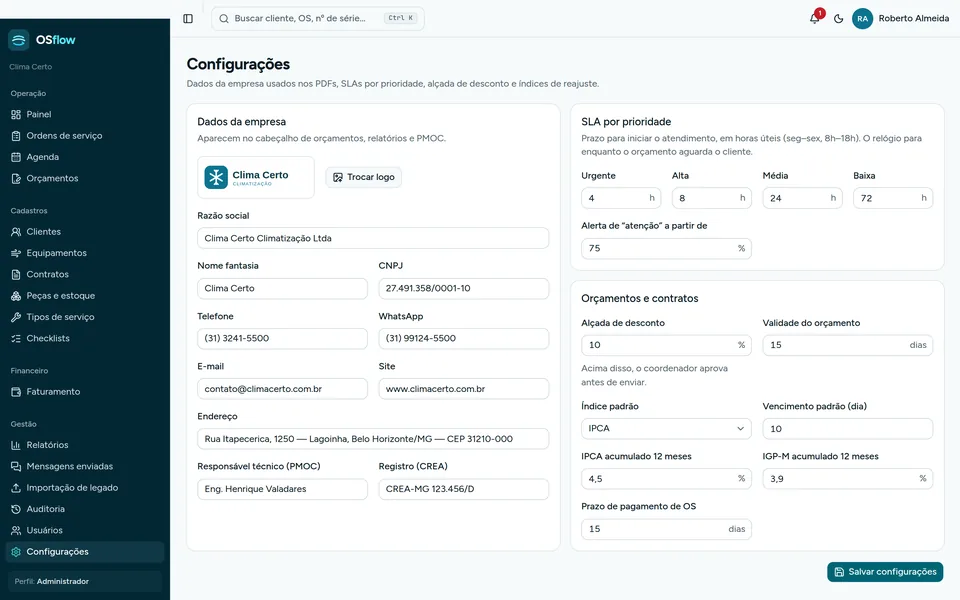Click the Configurações gear icon
This screenshot has width=960, height=600.
tap(16, 552)
